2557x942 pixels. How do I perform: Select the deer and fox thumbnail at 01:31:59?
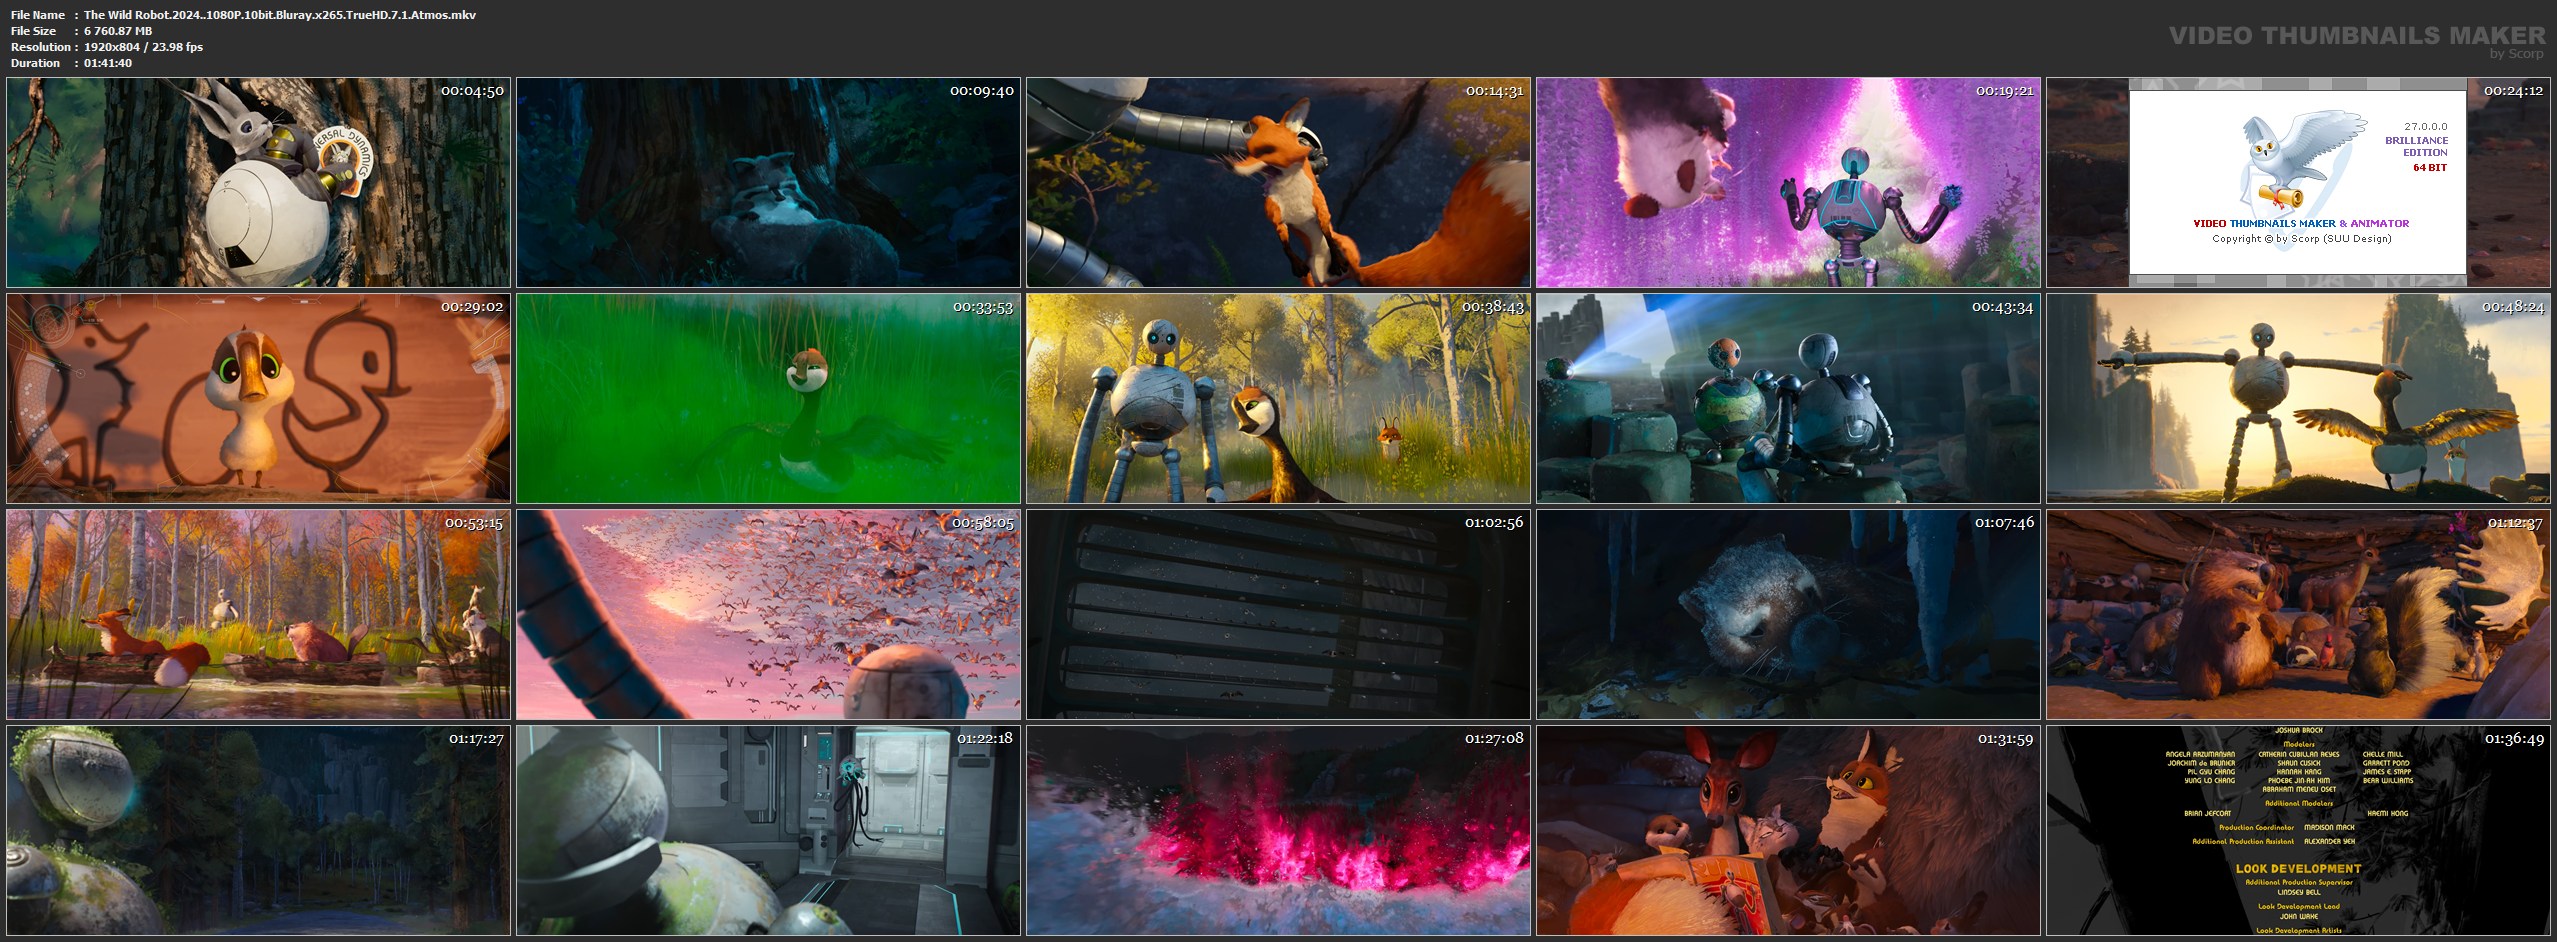coord(1788,830)
